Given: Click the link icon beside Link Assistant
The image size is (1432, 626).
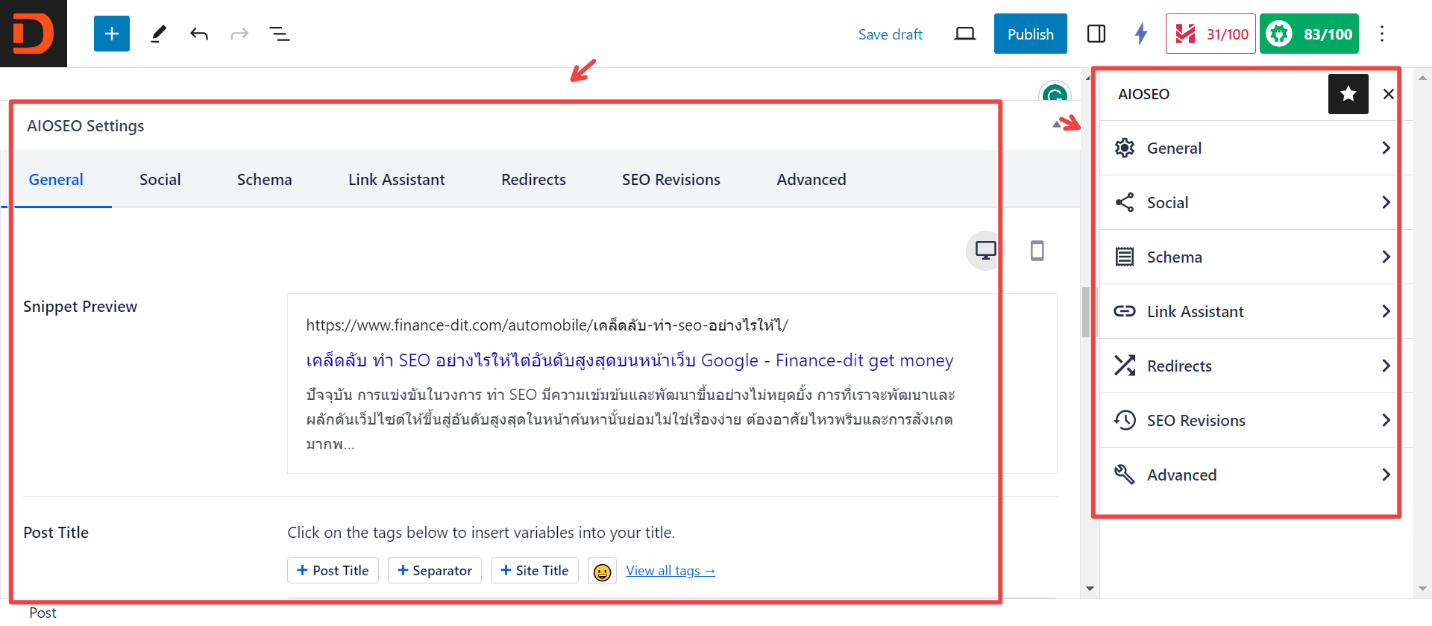Looking at the screenshot, I should pos(1125,312).
